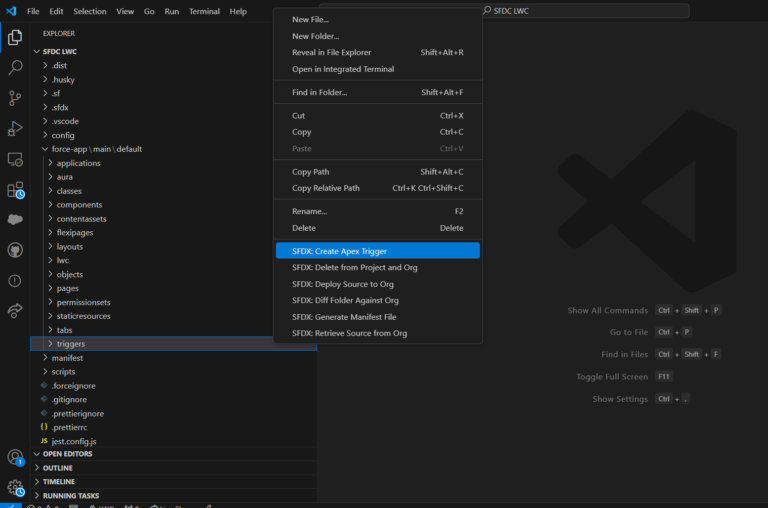Open the Manage gear icon
The width and height of the screenshot is (768, 508).
click(15, 487)
